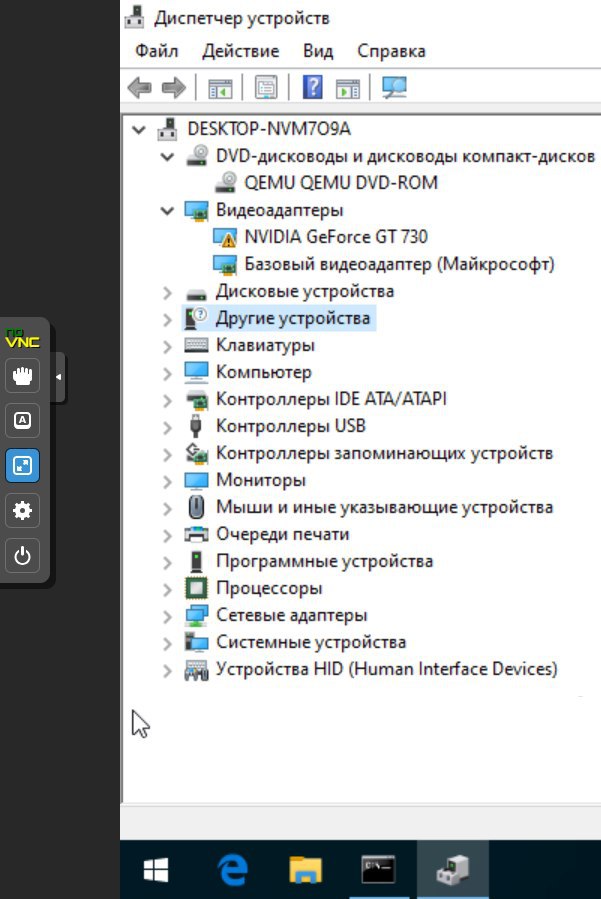Expand the Компьютер chevron
Screen dimensions: 601x899
167,374
